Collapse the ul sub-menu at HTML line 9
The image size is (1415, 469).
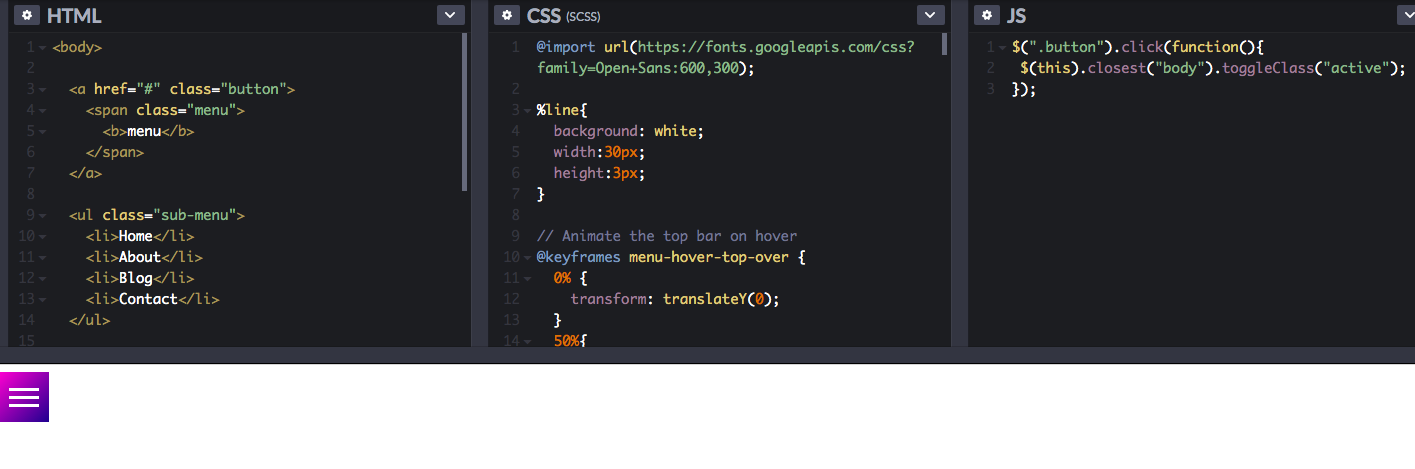[x=43, y=216]
